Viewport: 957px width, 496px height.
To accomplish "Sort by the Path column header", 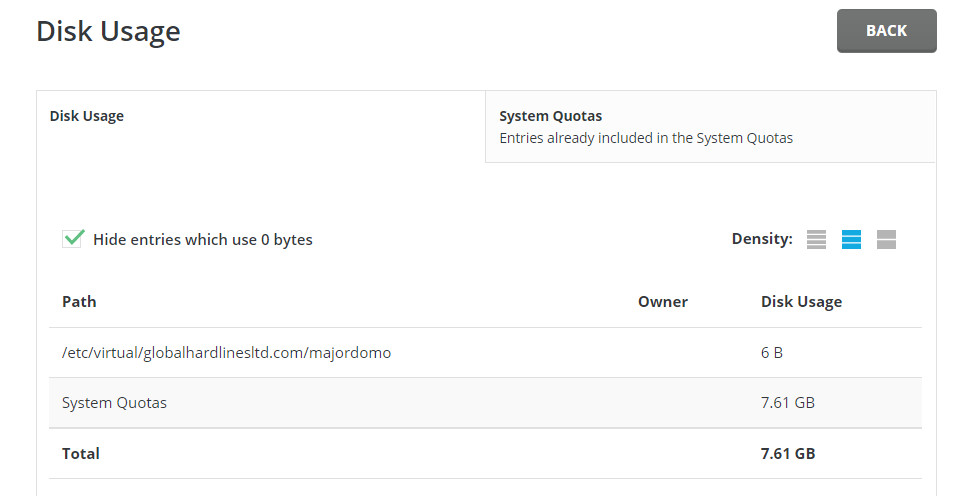I will click(x=79, y=301).
